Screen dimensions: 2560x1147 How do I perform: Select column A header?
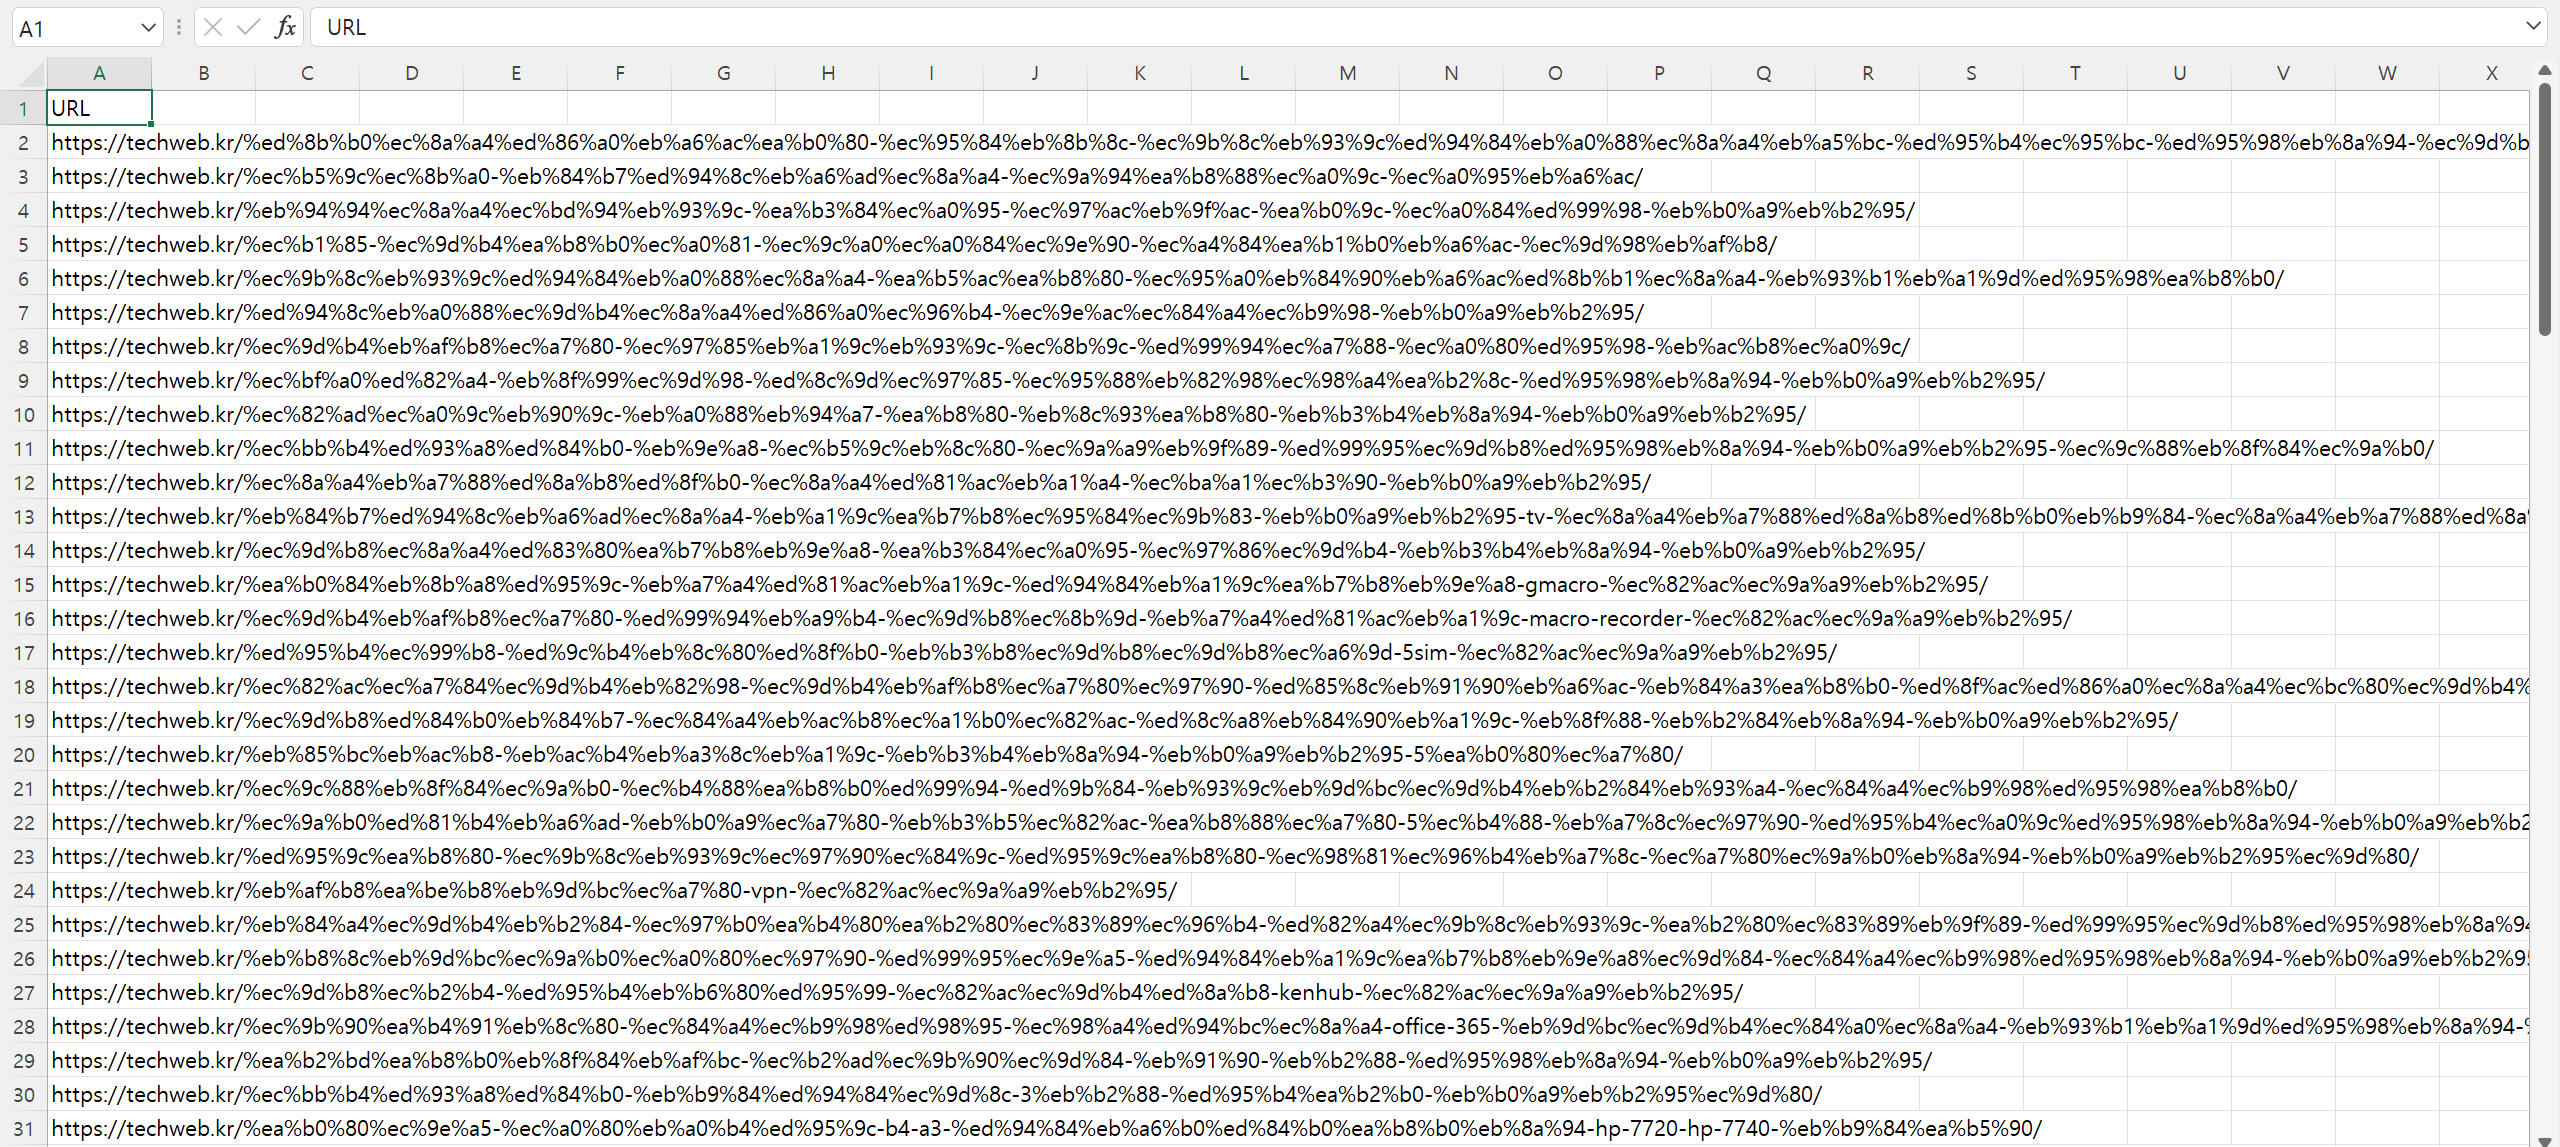coord(99,73)
